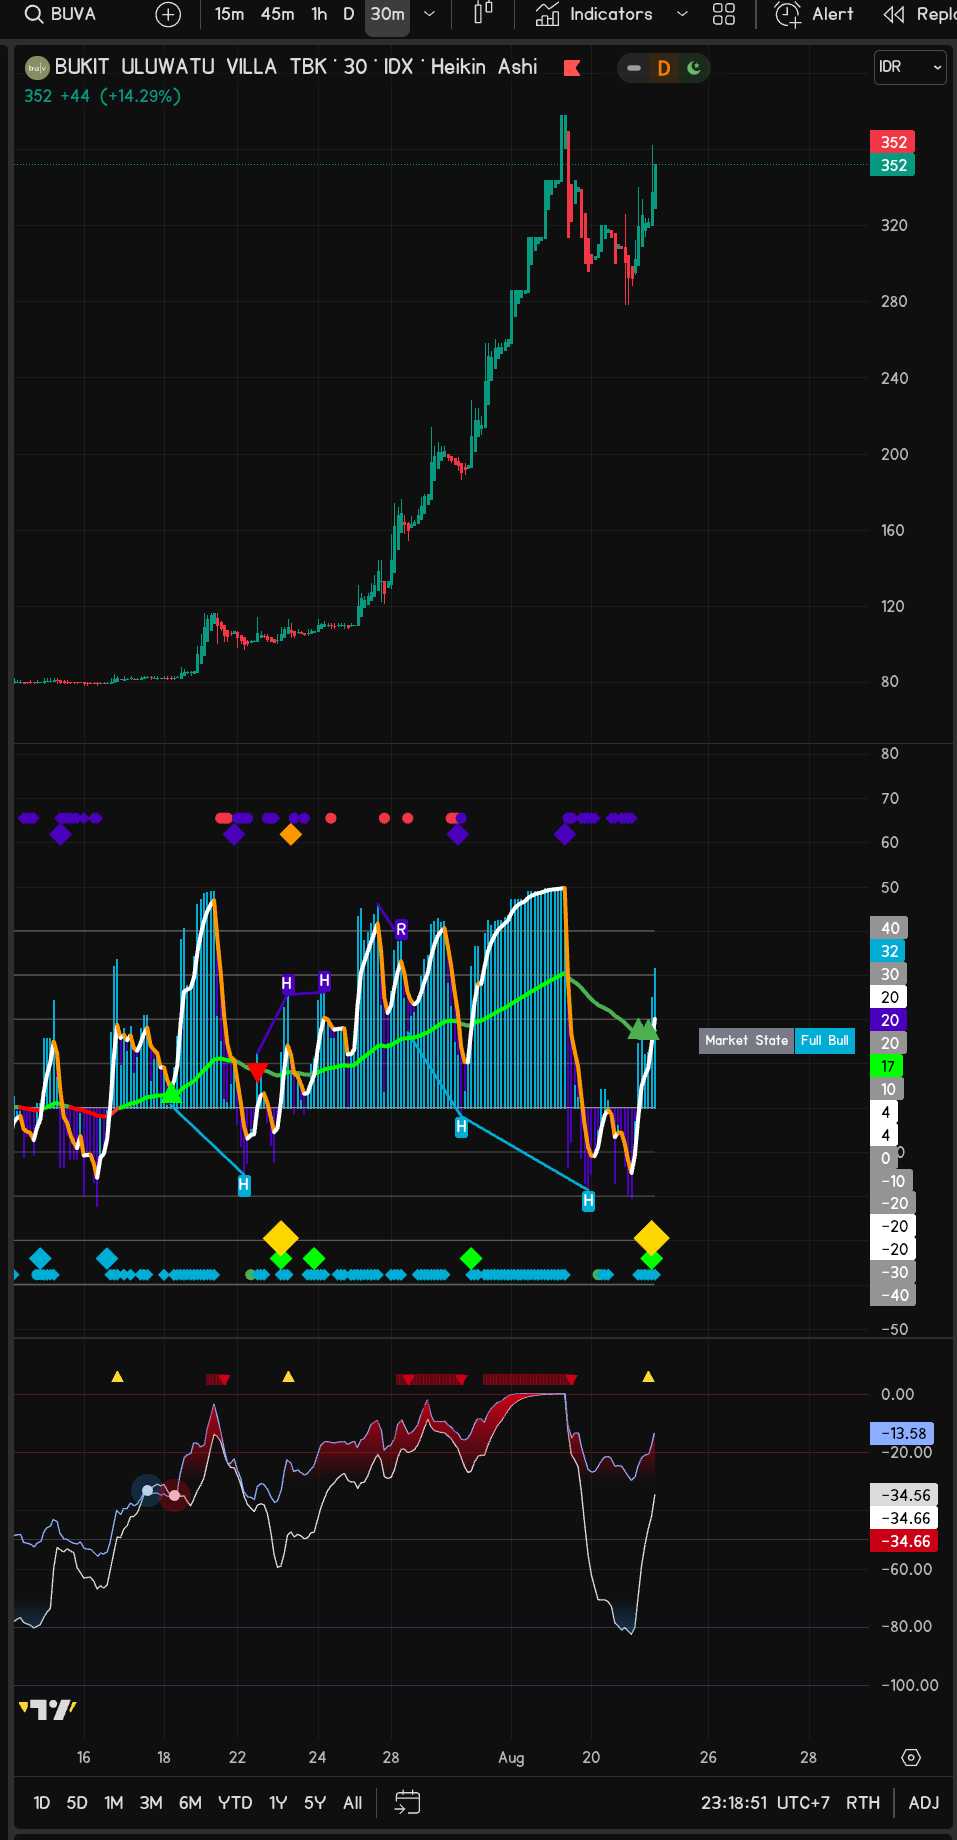Set date range to 1D
The image size is (957, 1840).
click(x=41, y=1802)
